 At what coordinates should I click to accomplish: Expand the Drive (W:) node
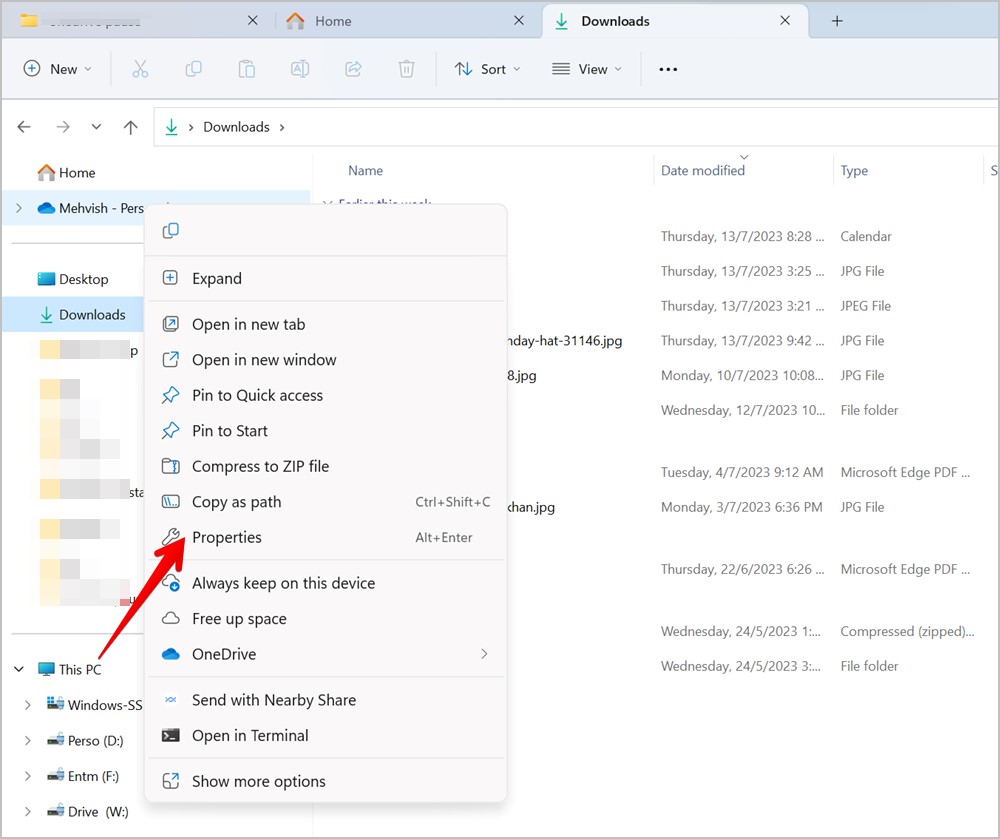[x=27, y=812]
